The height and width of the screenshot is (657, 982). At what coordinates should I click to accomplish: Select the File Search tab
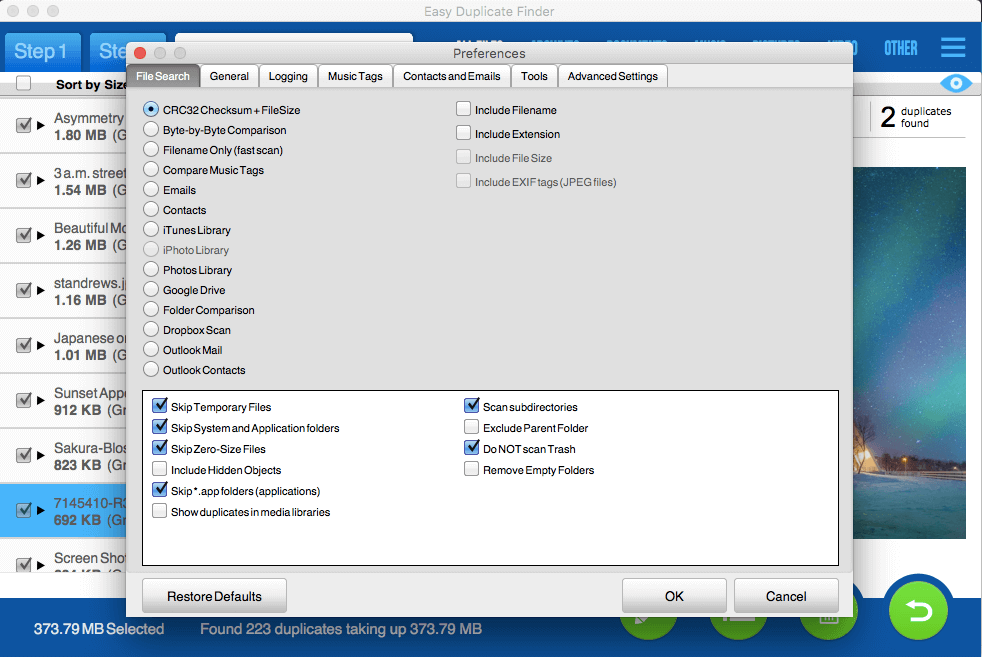[163, 76]
